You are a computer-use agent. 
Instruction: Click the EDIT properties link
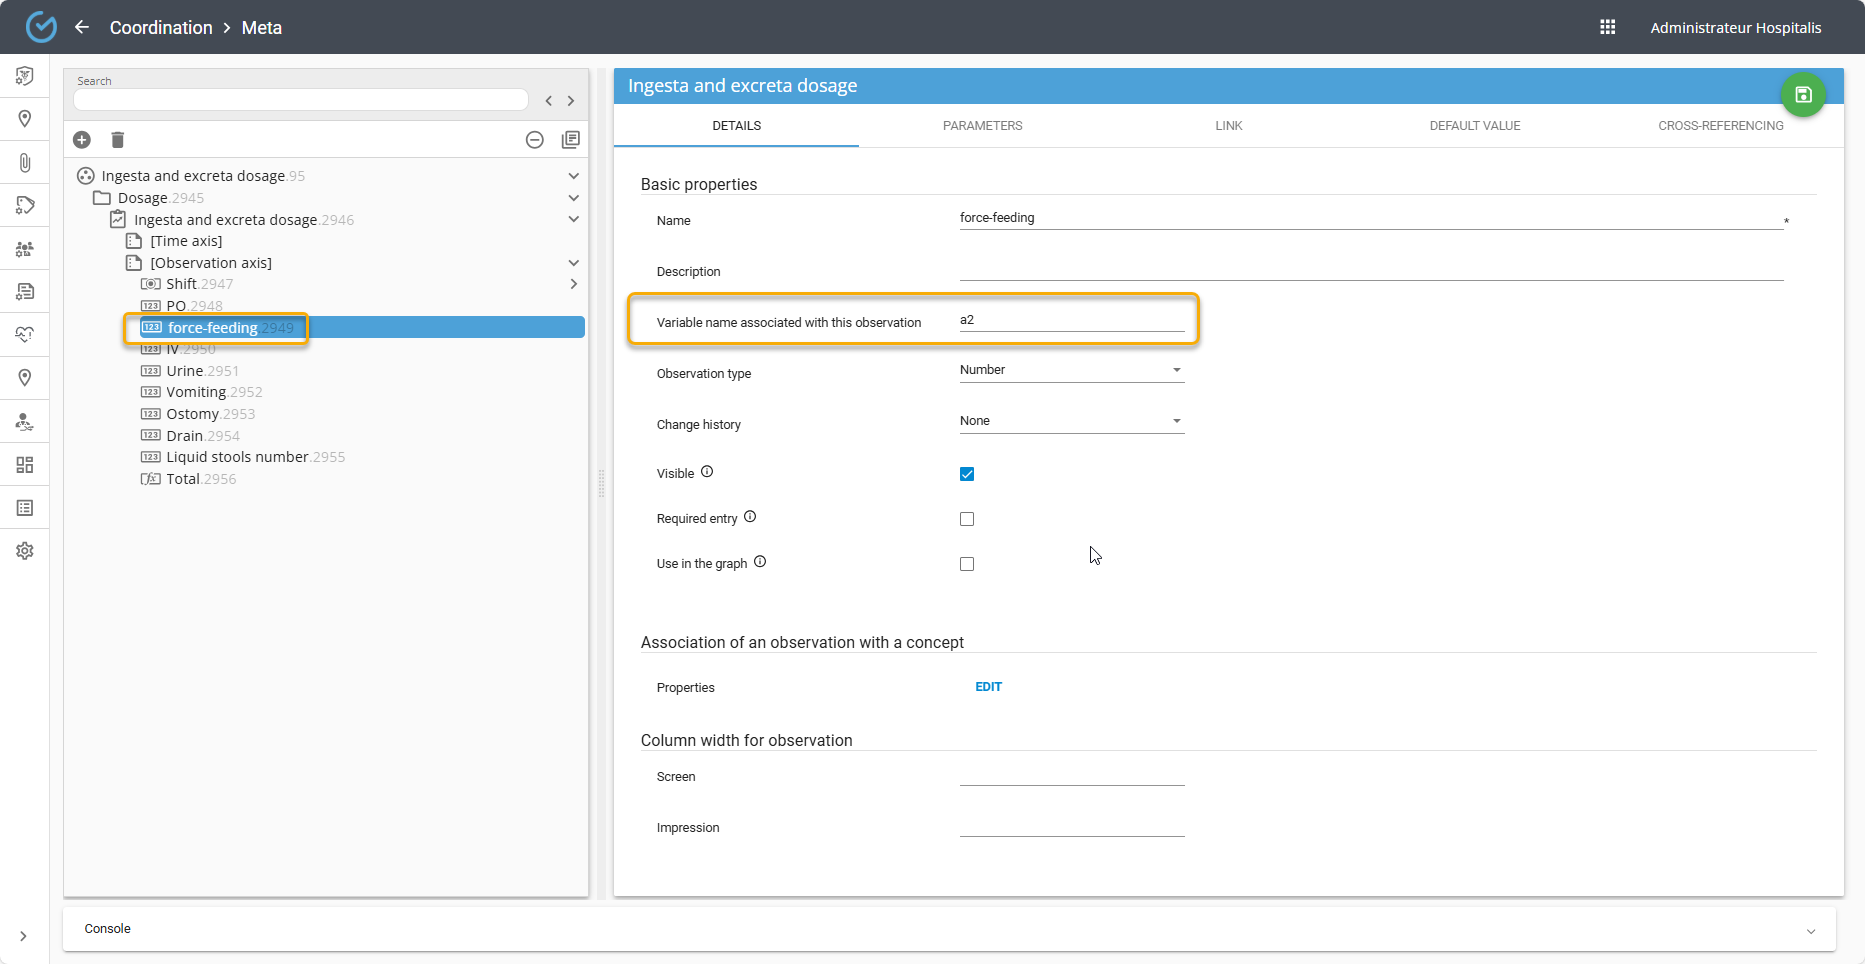click(x=988, y=687)
